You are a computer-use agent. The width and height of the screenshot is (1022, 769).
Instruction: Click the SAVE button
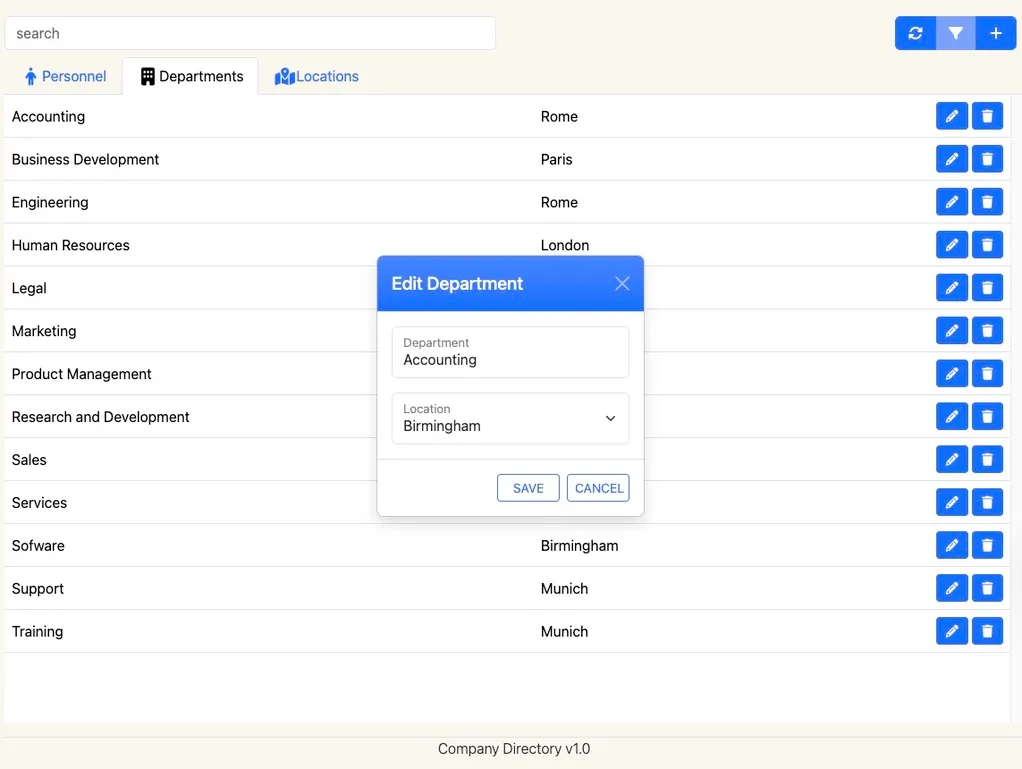coord(528,488)
